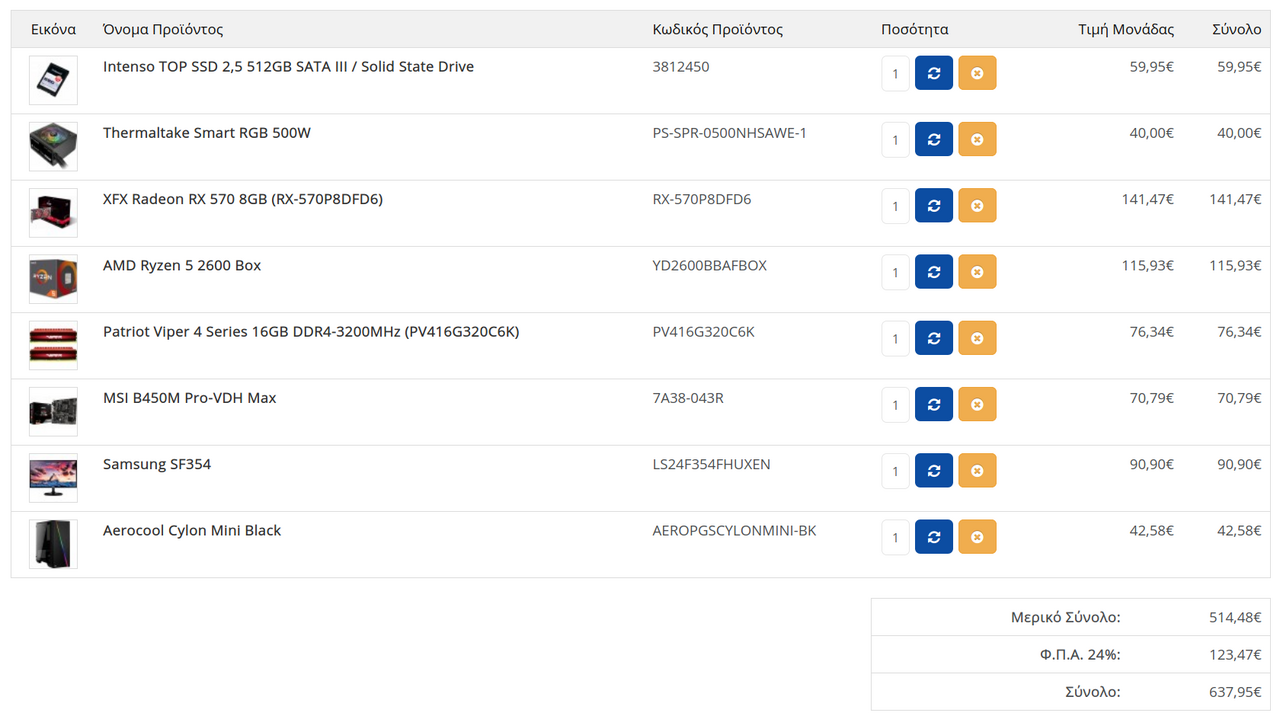1280x716 pixels.
Task: Open Intenso TOP SSD 2,5 512GB product link
Action: (x=288, y=67)
